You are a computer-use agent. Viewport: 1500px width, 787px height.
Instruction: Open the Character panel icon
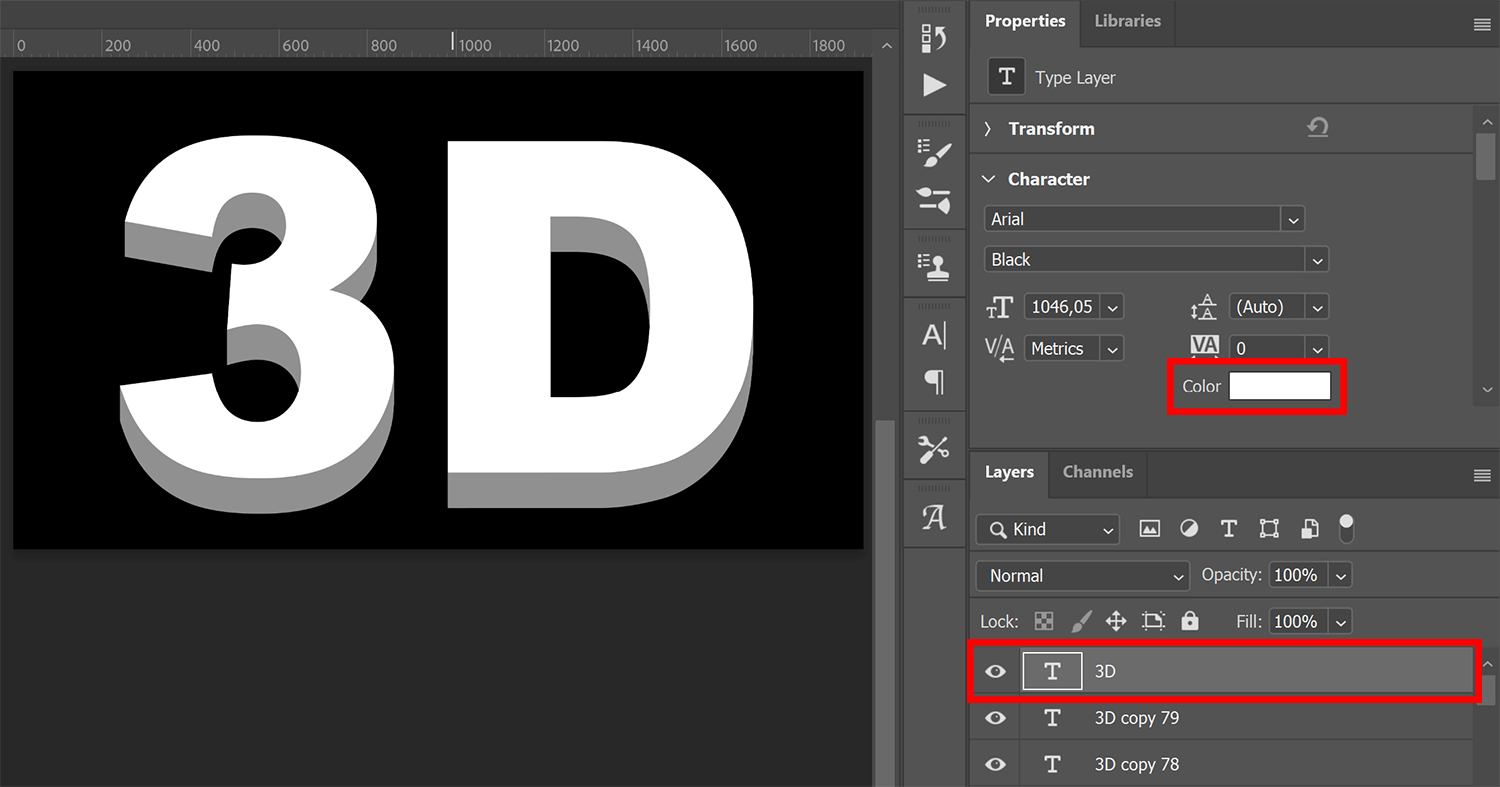point(934,335)
